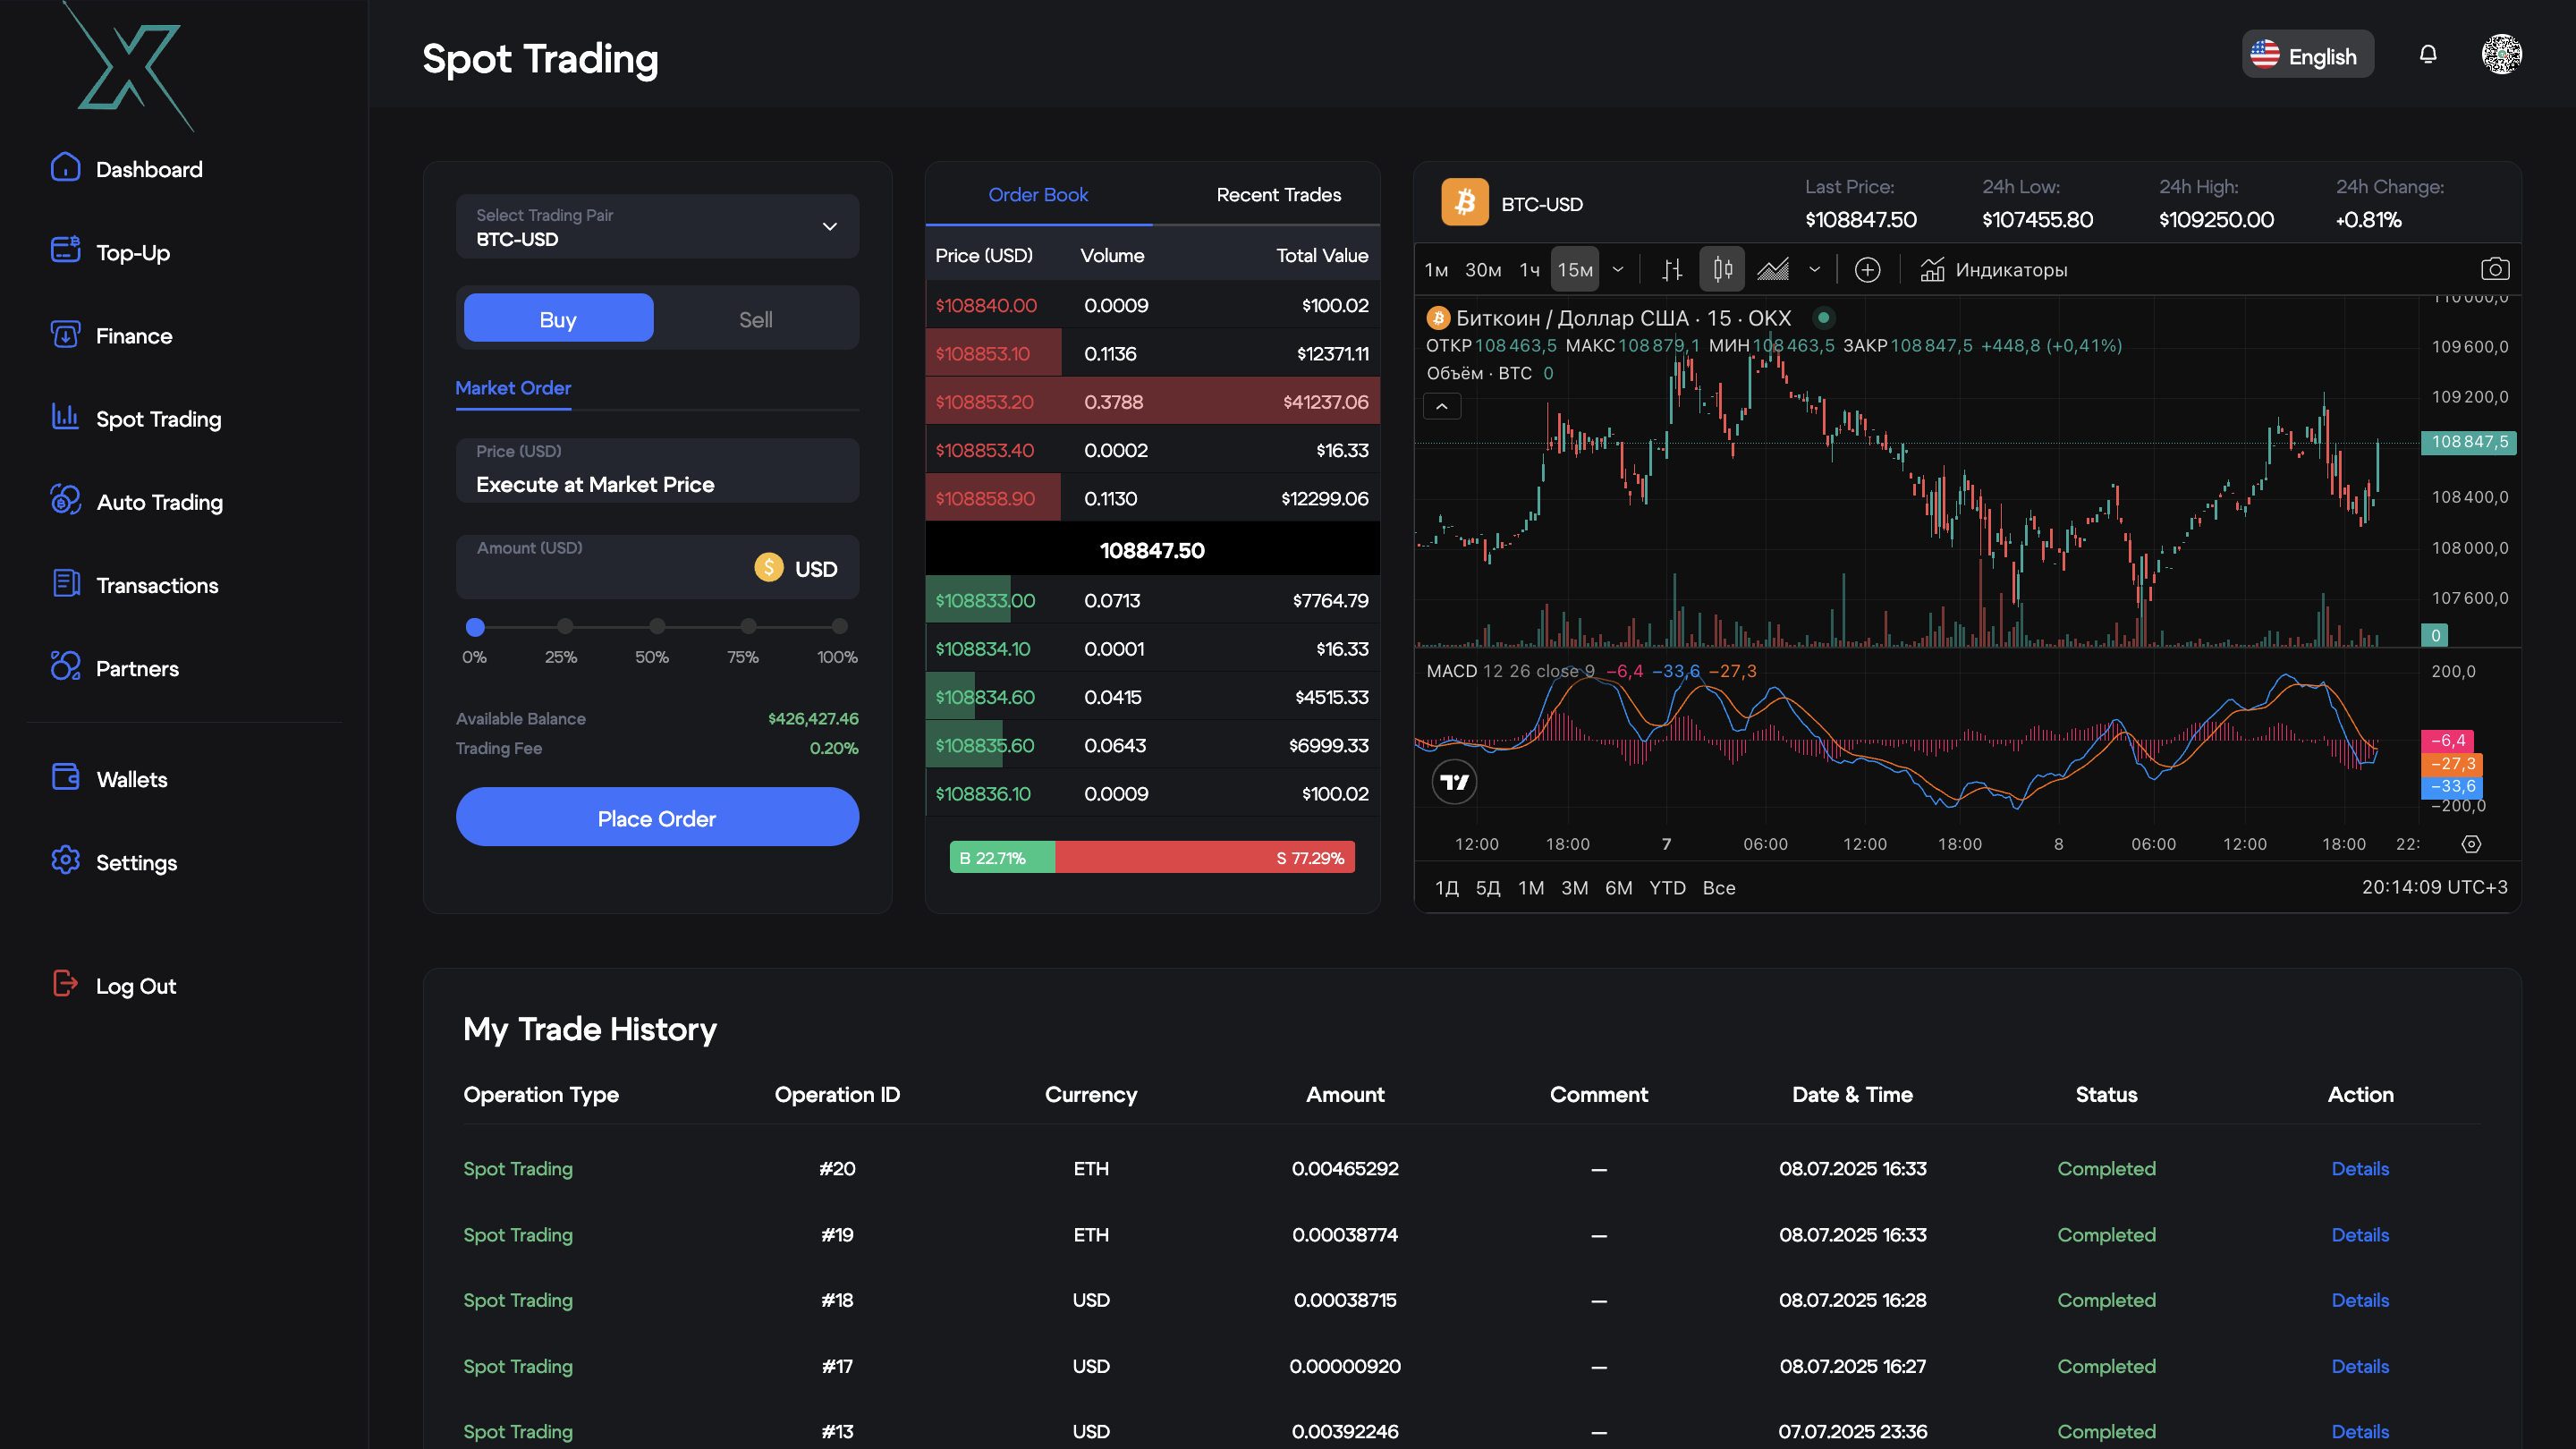Screen dimensions: 2576x1449
Task: Expand the chart timeframe dropdown arrow
Action: 1618,269
